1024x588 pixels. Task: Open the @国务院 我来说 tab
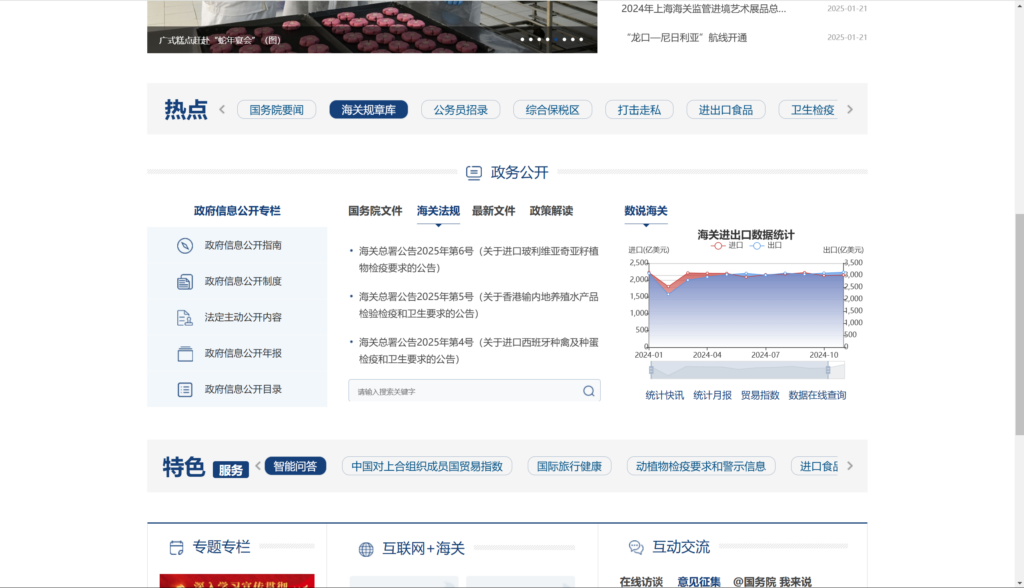772,581
